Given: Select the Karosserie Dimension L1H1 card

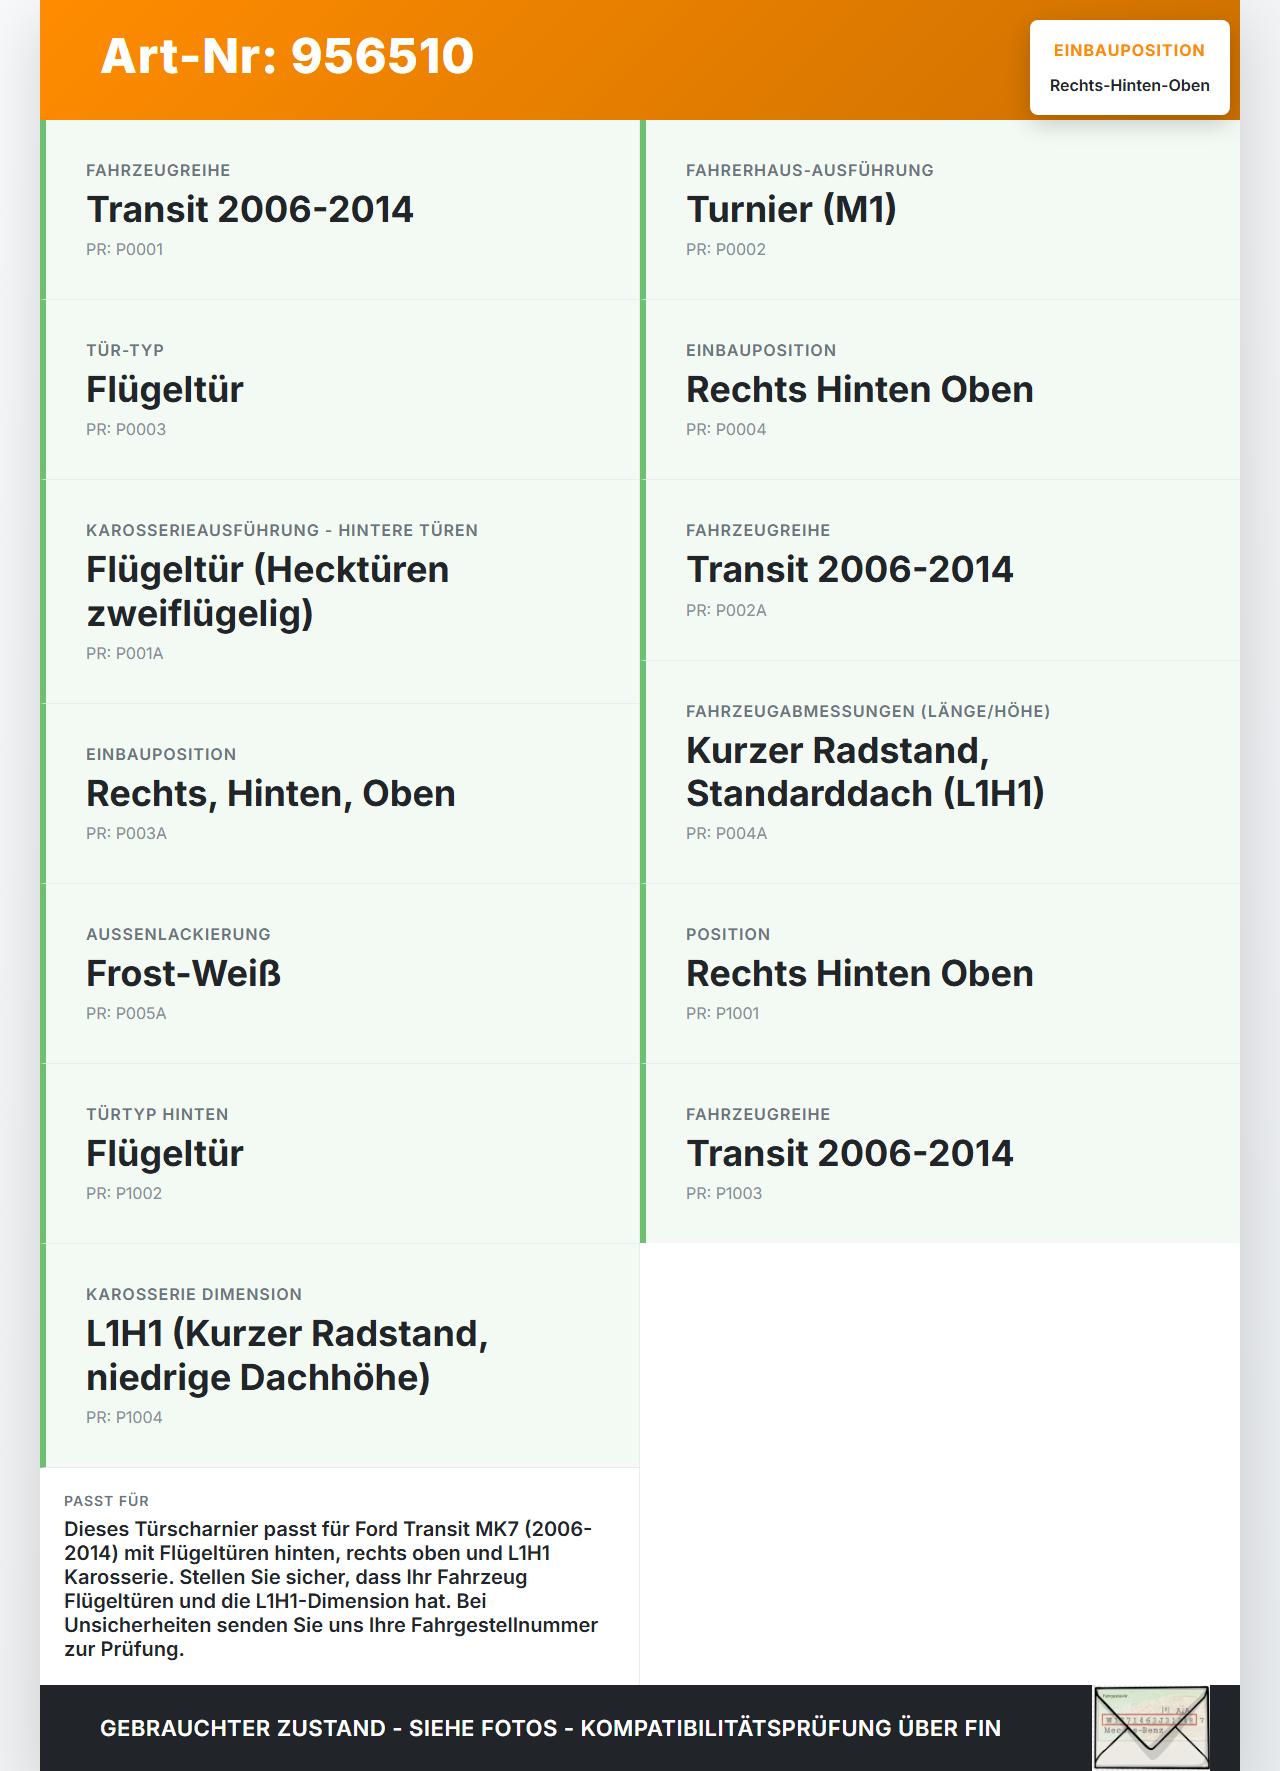Looking at the screenshot, I should [x=340, y=1355].
